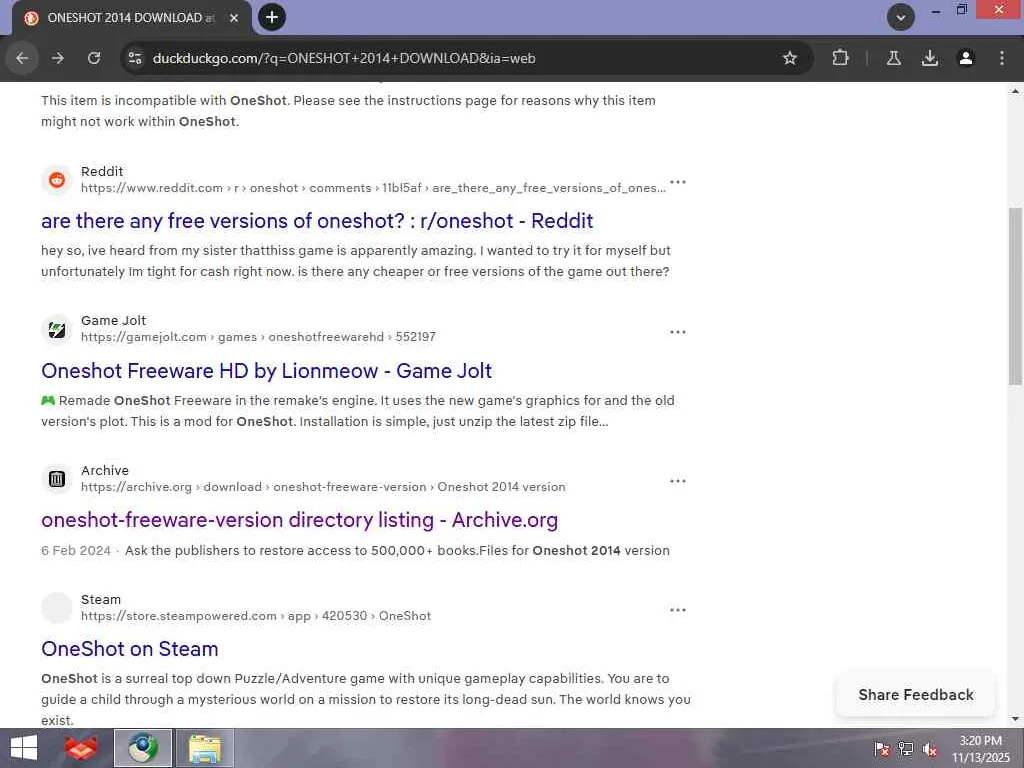The width and height of the screenshot is (1024, 768).
Task: Open more options for Game Jolt result
Action: pos(678,332)
